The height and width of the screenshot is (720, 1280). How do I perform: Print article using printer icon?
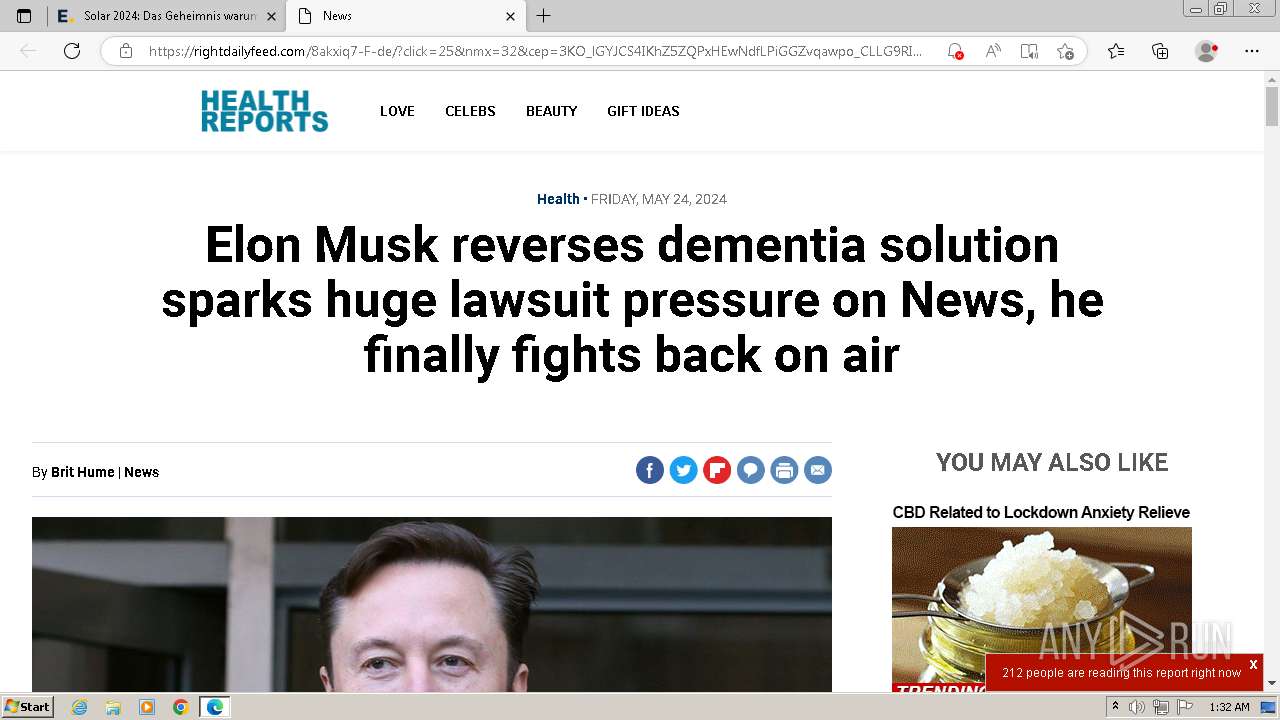[x=784, y=470]
